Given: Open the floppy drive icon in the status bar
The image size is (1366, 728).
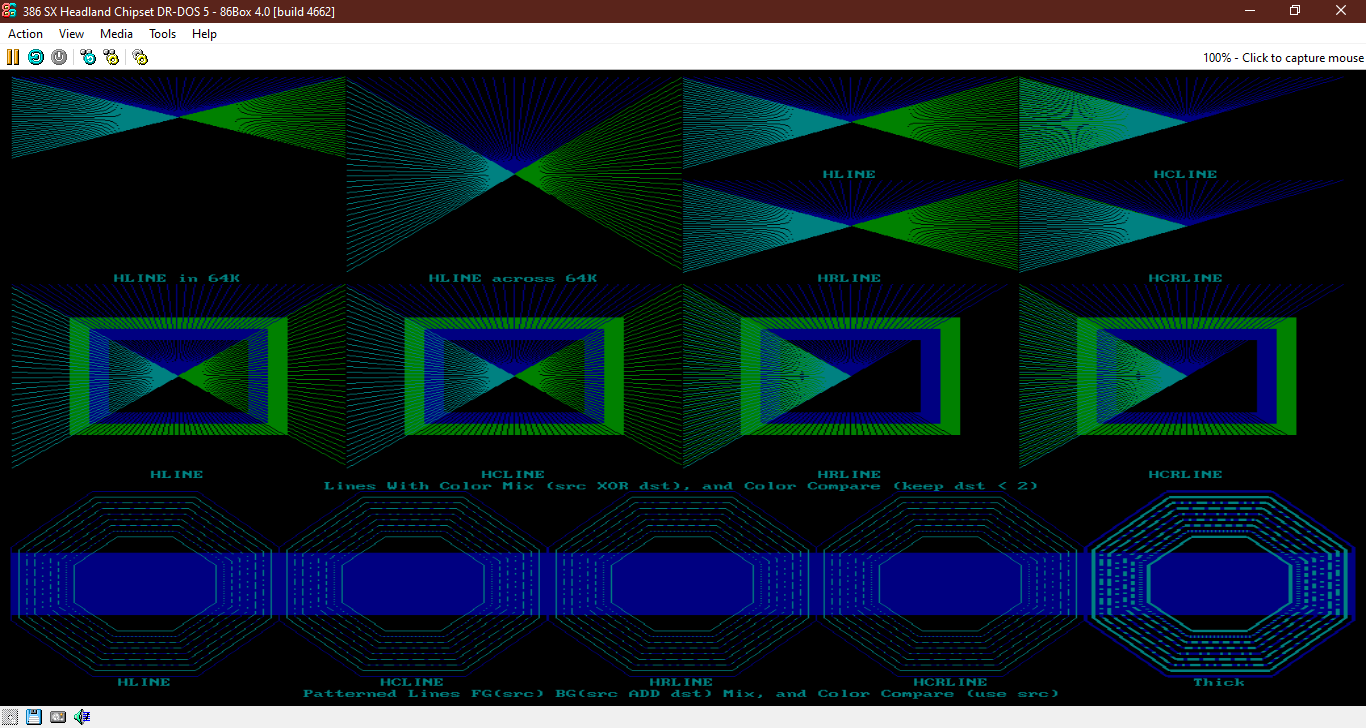Looking at the screenshot, I should click(x=33, y=716).
